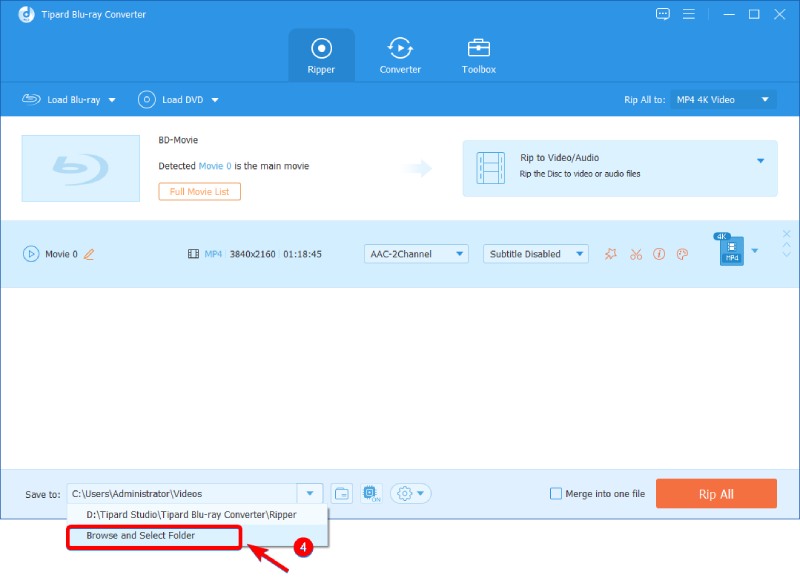Open the output folder icon

[x=342, y=494]
